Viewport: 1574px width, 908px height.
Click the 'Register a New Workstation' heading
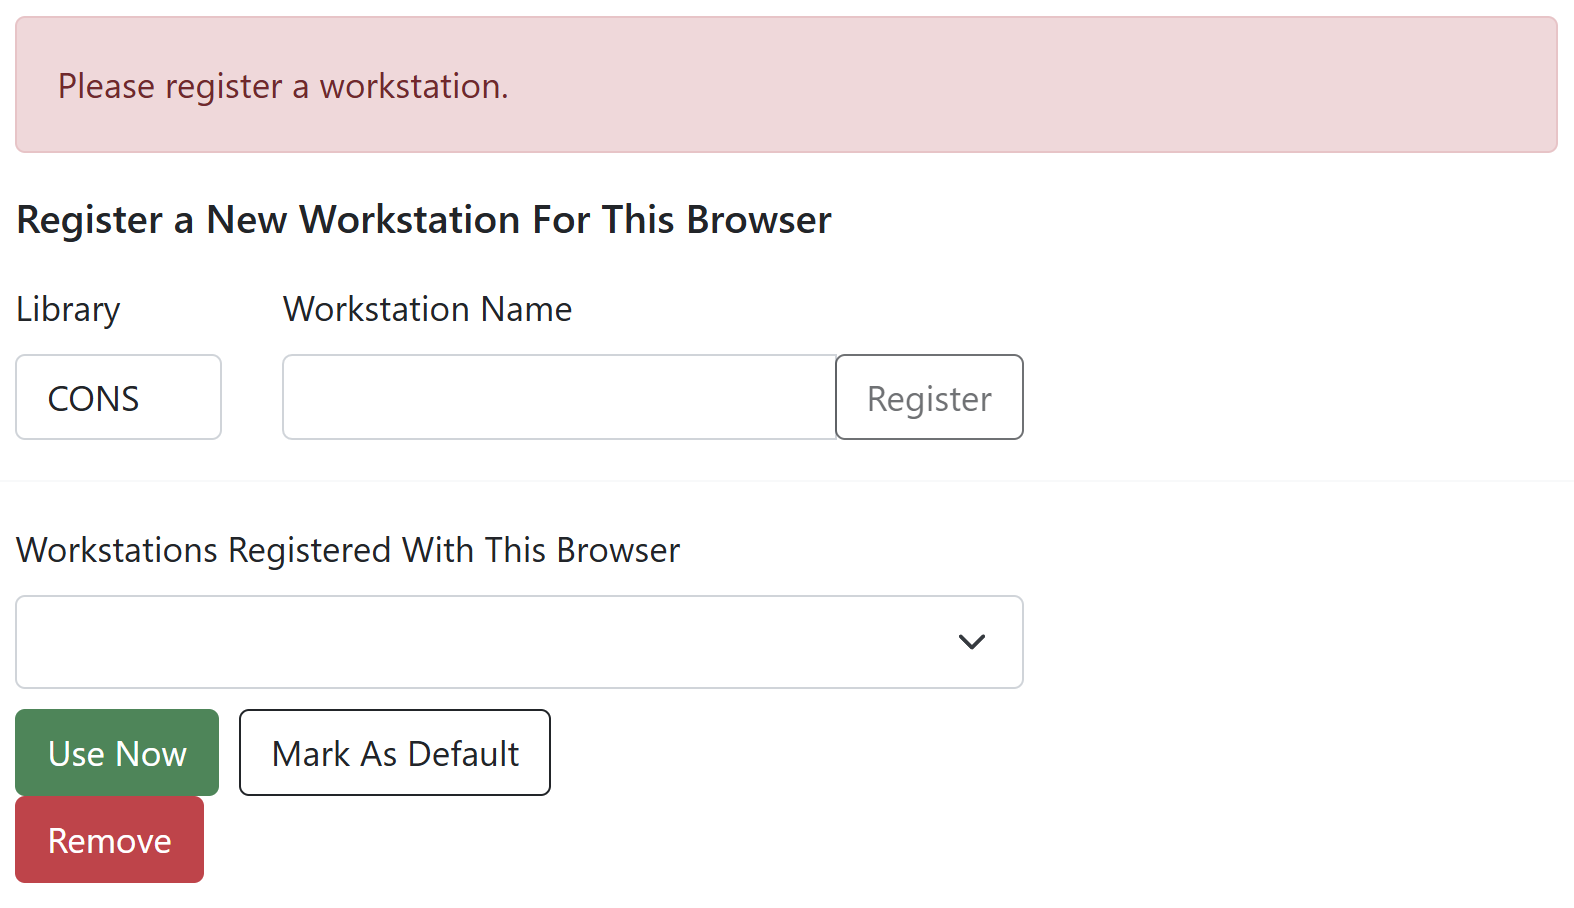coord(423,220)
